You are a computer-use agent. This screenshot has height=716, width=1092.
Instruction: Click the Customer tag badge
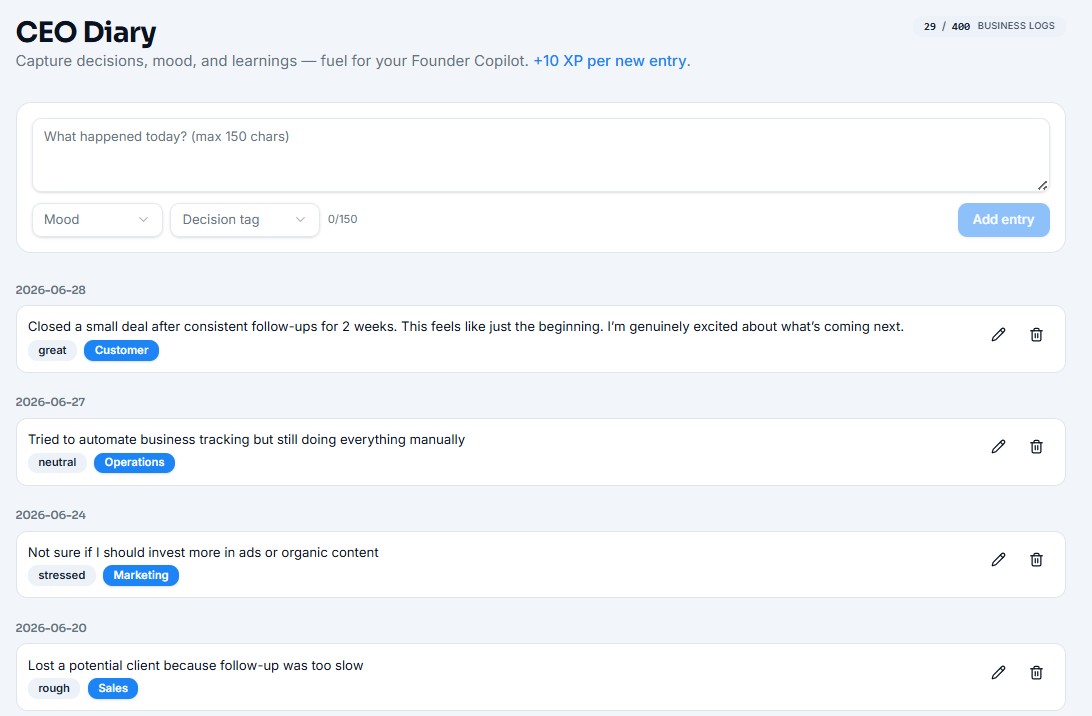pos(121,350)
